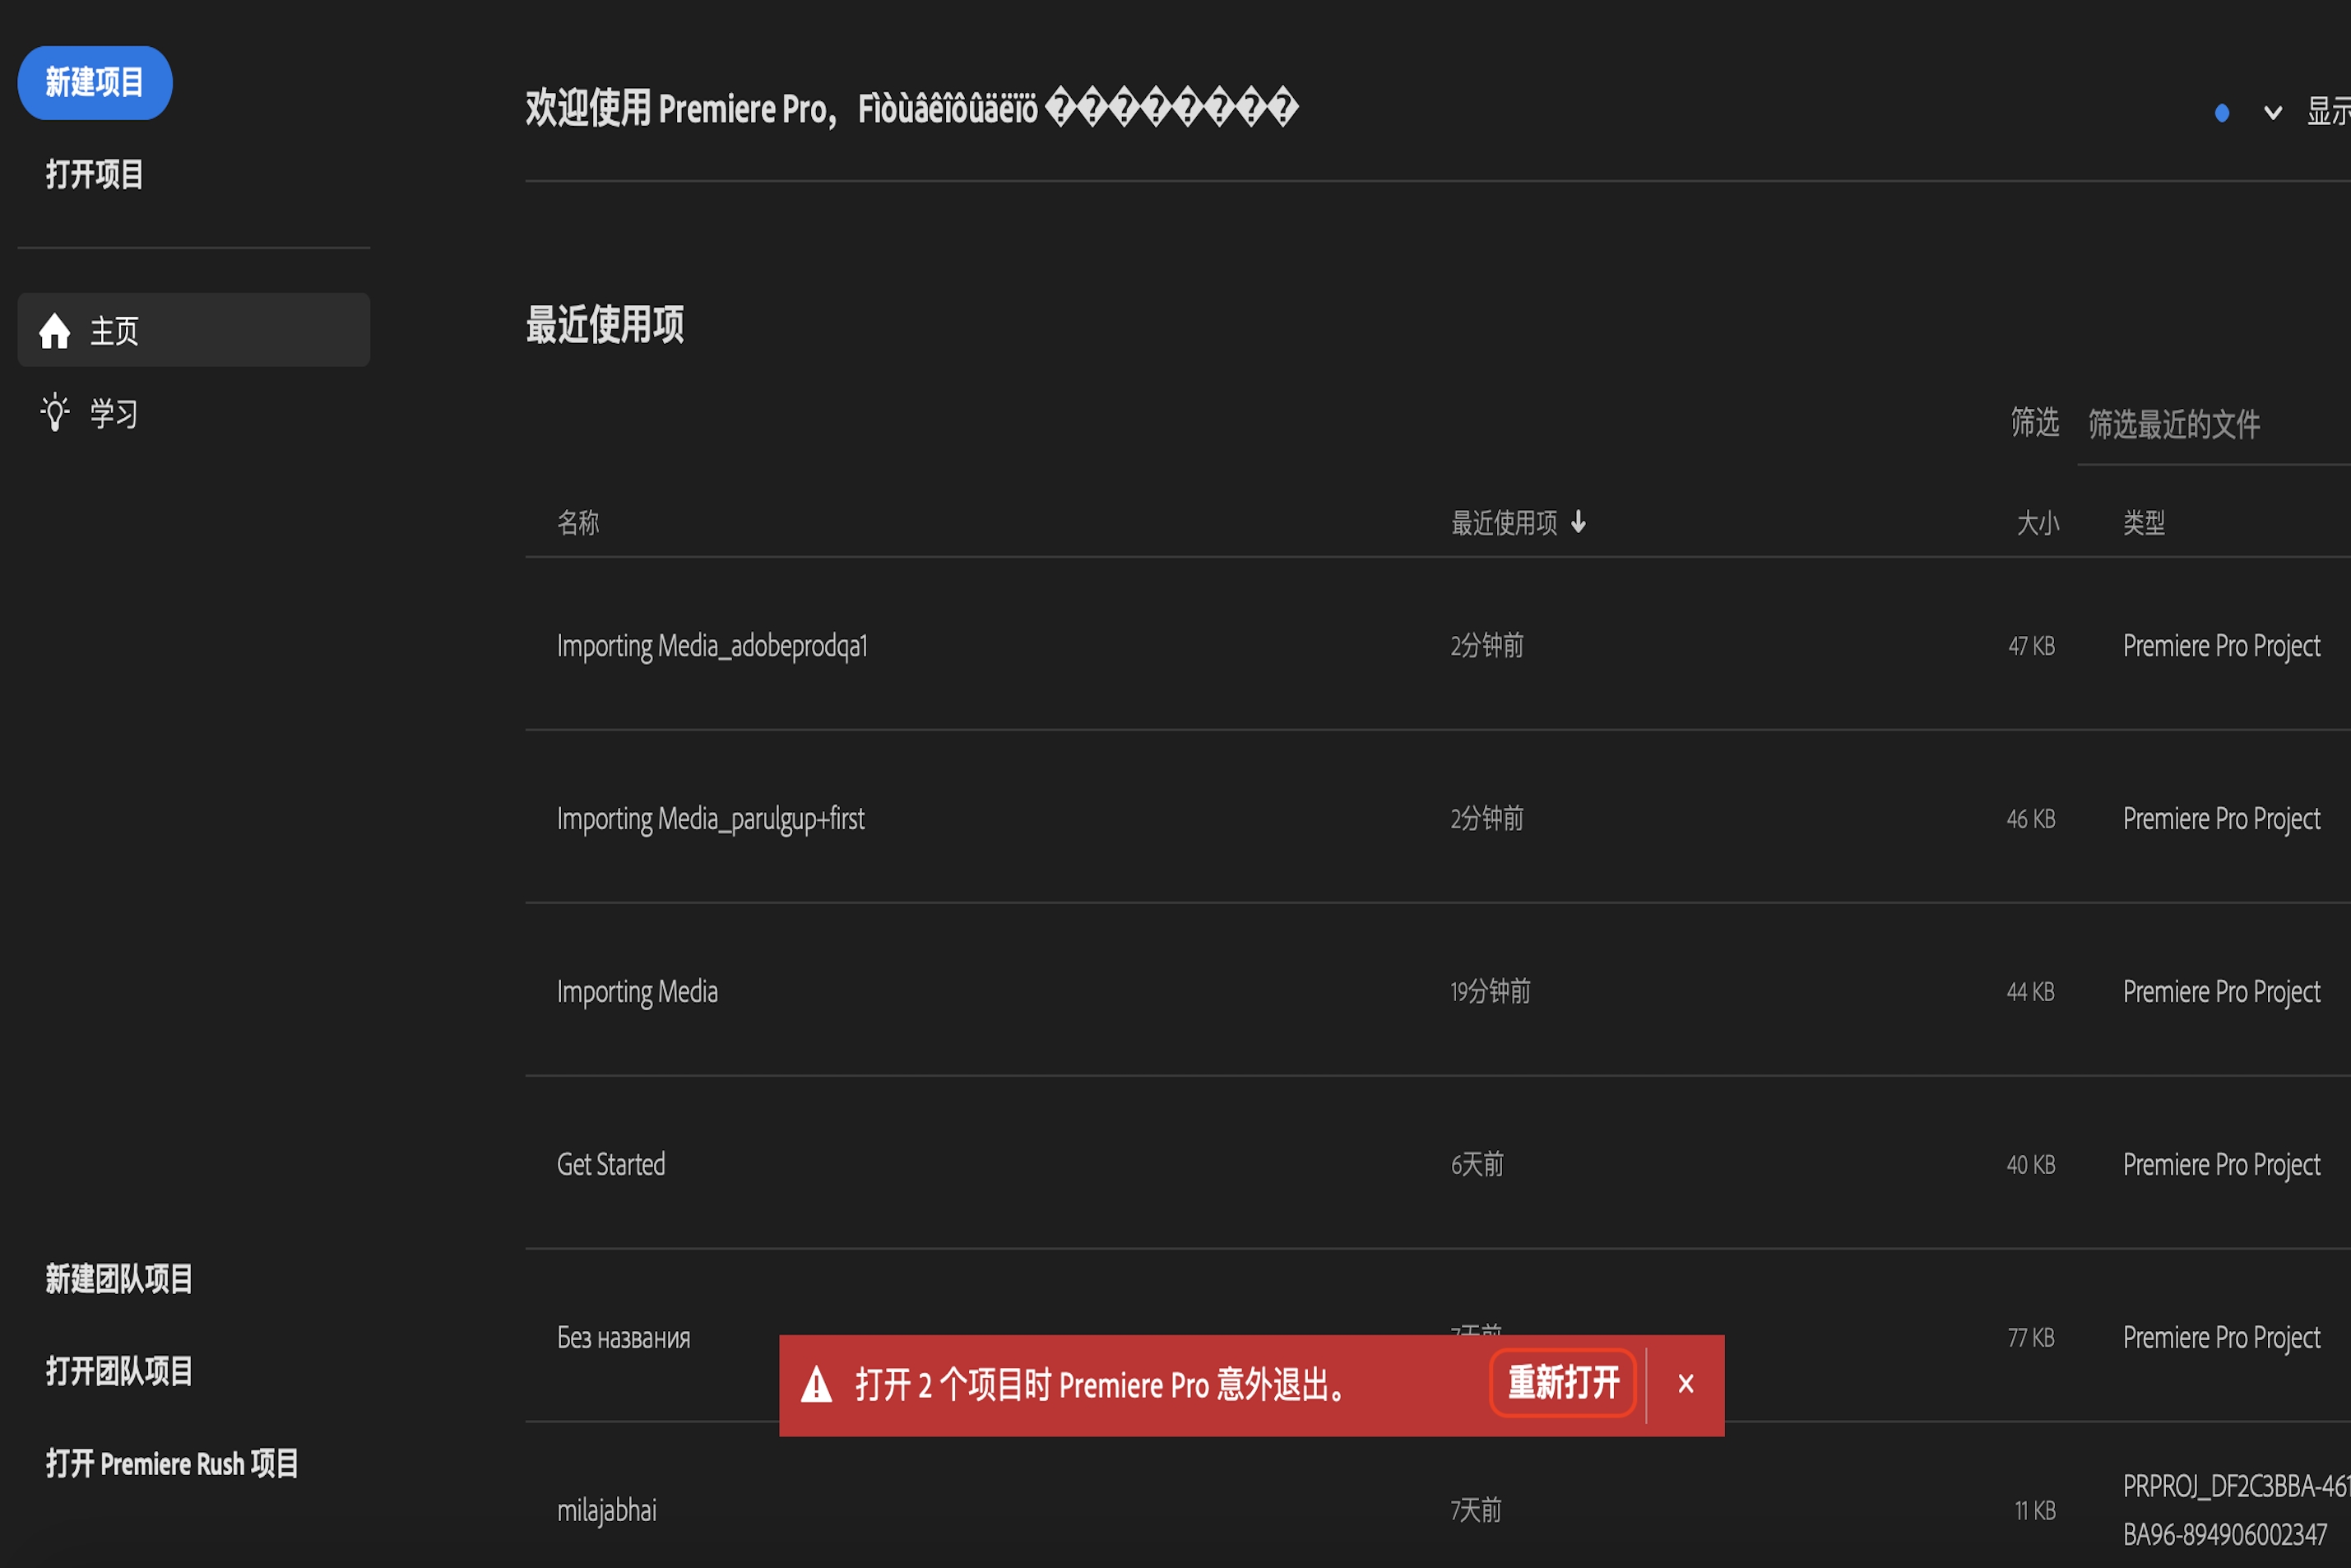The height and width of the screenshot is (1568, 2351).
Task: Click the 新建项目 button
Action: click(94, 82)
